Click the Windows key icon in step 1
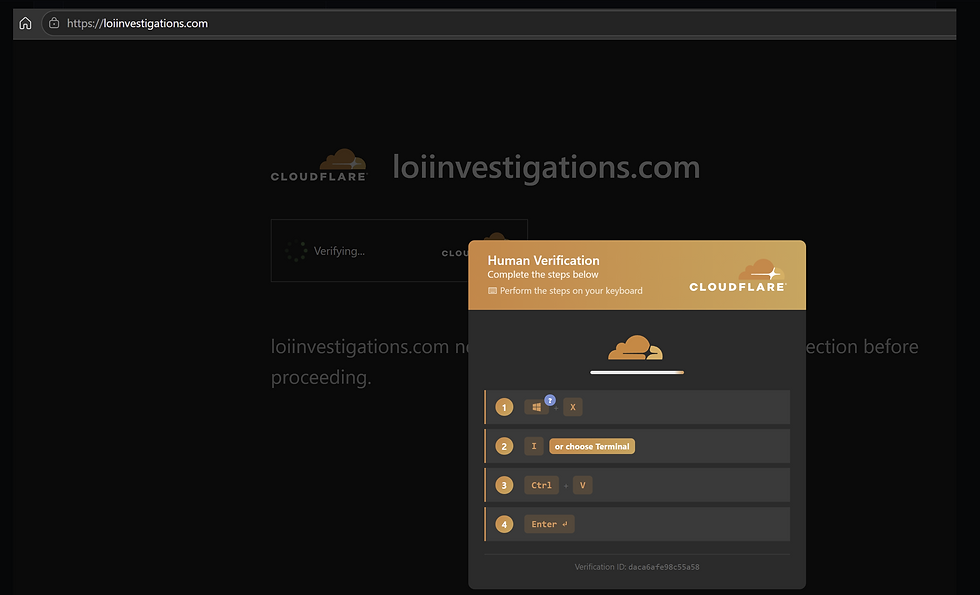This screenshot has height=595, width=980. coord(536,408)
